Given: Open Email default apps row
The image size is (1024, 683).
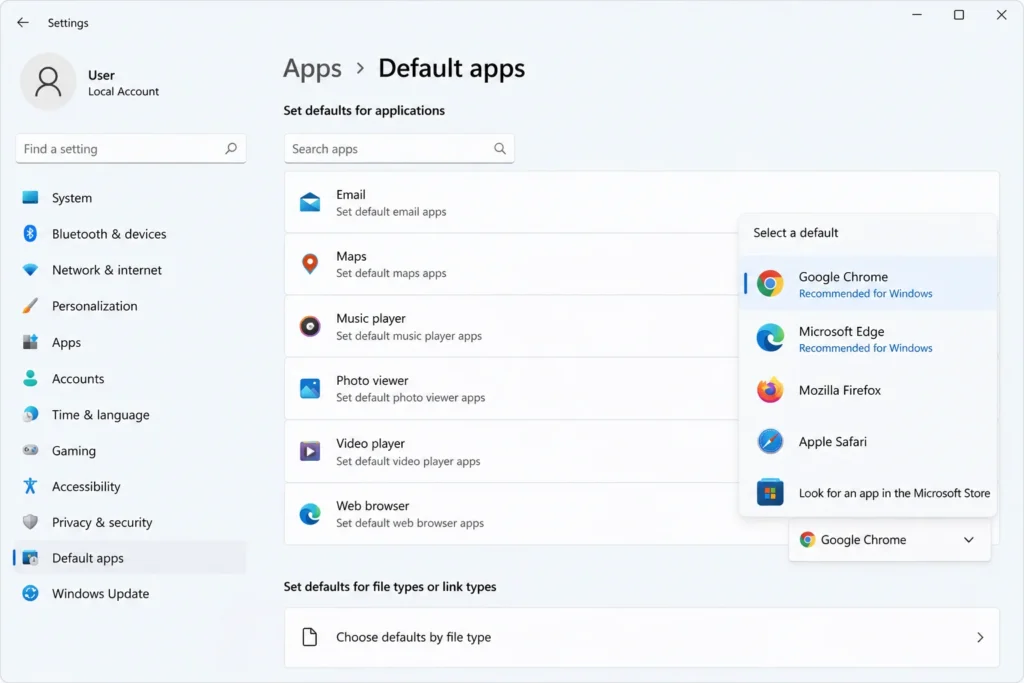Looking at the screenshot, I should [x=641, y=202].
